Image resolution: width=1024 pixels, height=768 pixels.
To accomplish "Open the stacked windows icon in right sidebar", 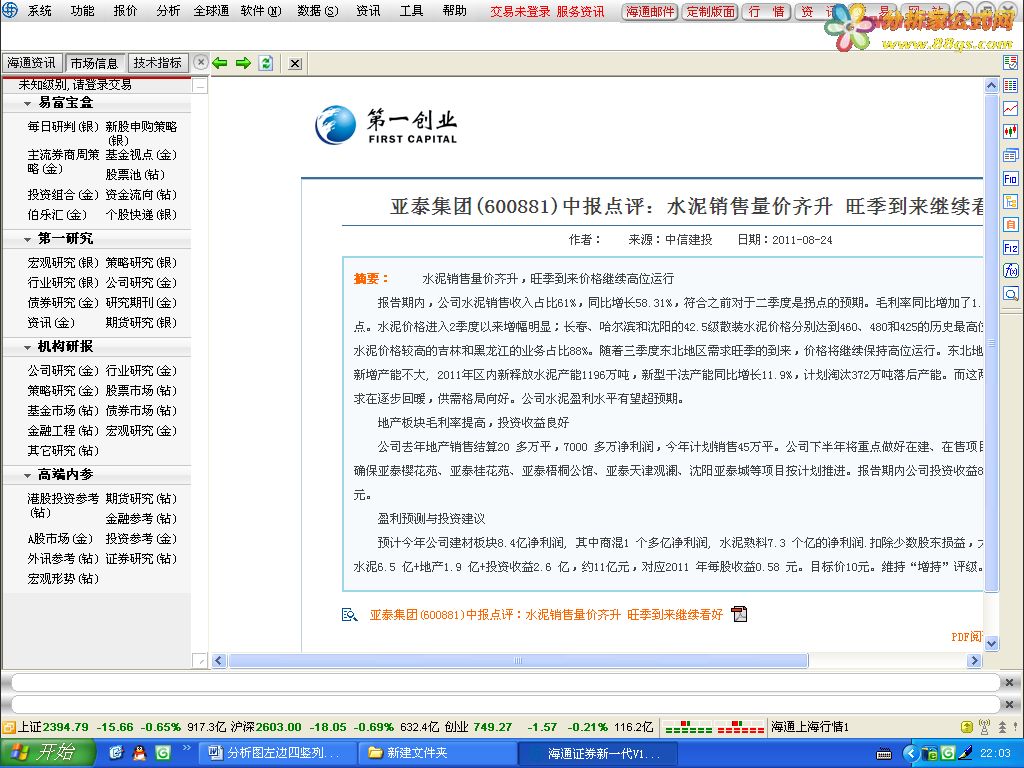I will [x=1010, y=155].
